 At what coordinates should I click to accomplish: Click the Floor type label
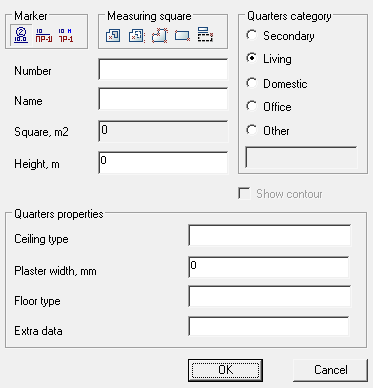[37, 301]
